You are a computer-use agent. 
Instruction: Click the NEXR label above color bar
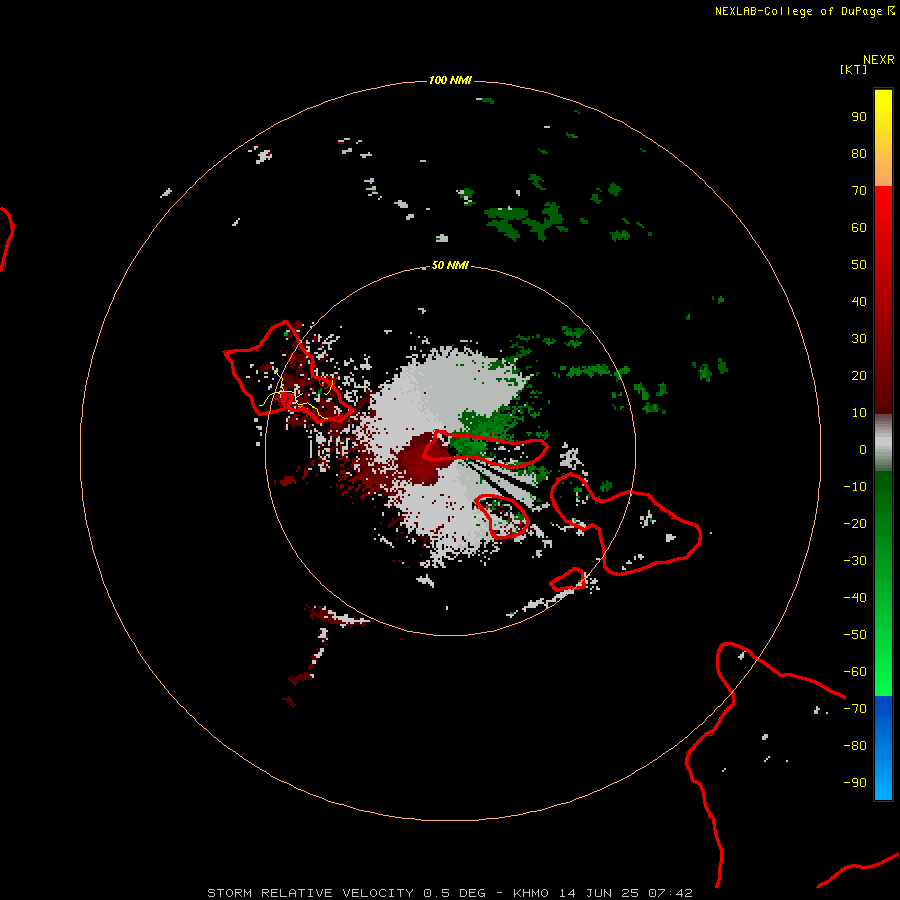pyautogui.click(x=879, y=60)
